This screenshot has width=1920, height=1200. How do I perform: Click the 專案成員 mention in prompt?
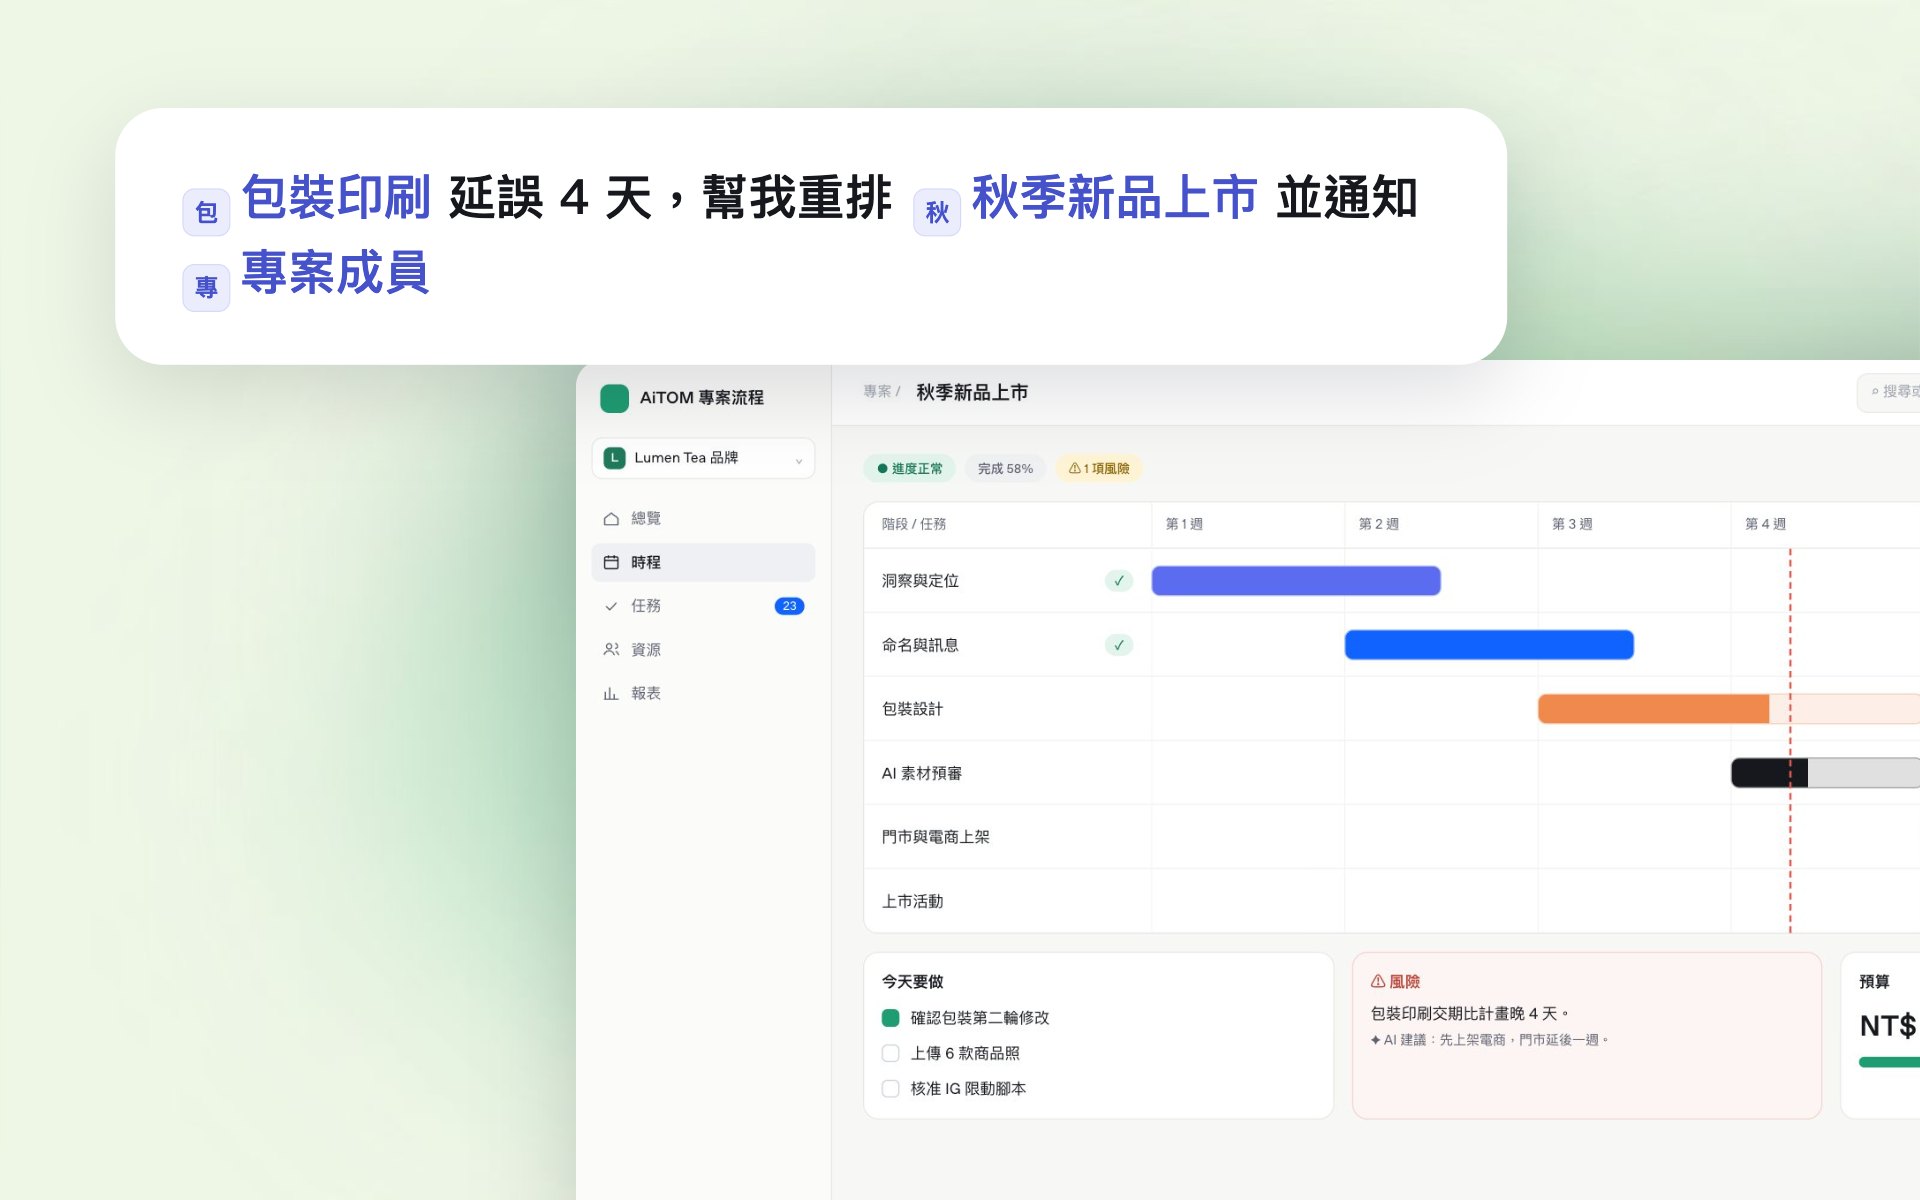[x=336, y=272]
